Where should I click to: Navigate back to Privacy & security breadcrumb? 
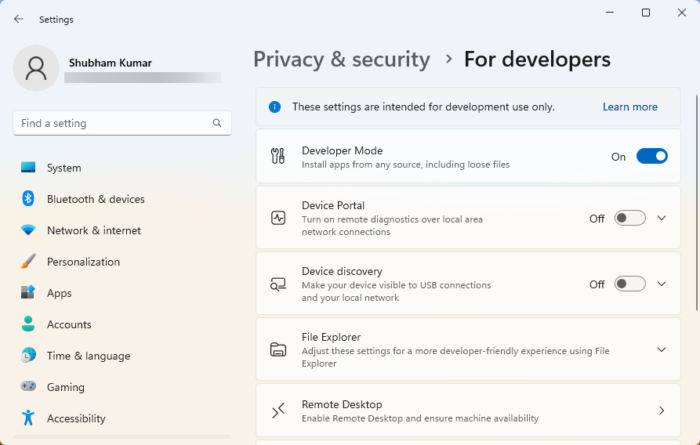(x=341, y=59)
